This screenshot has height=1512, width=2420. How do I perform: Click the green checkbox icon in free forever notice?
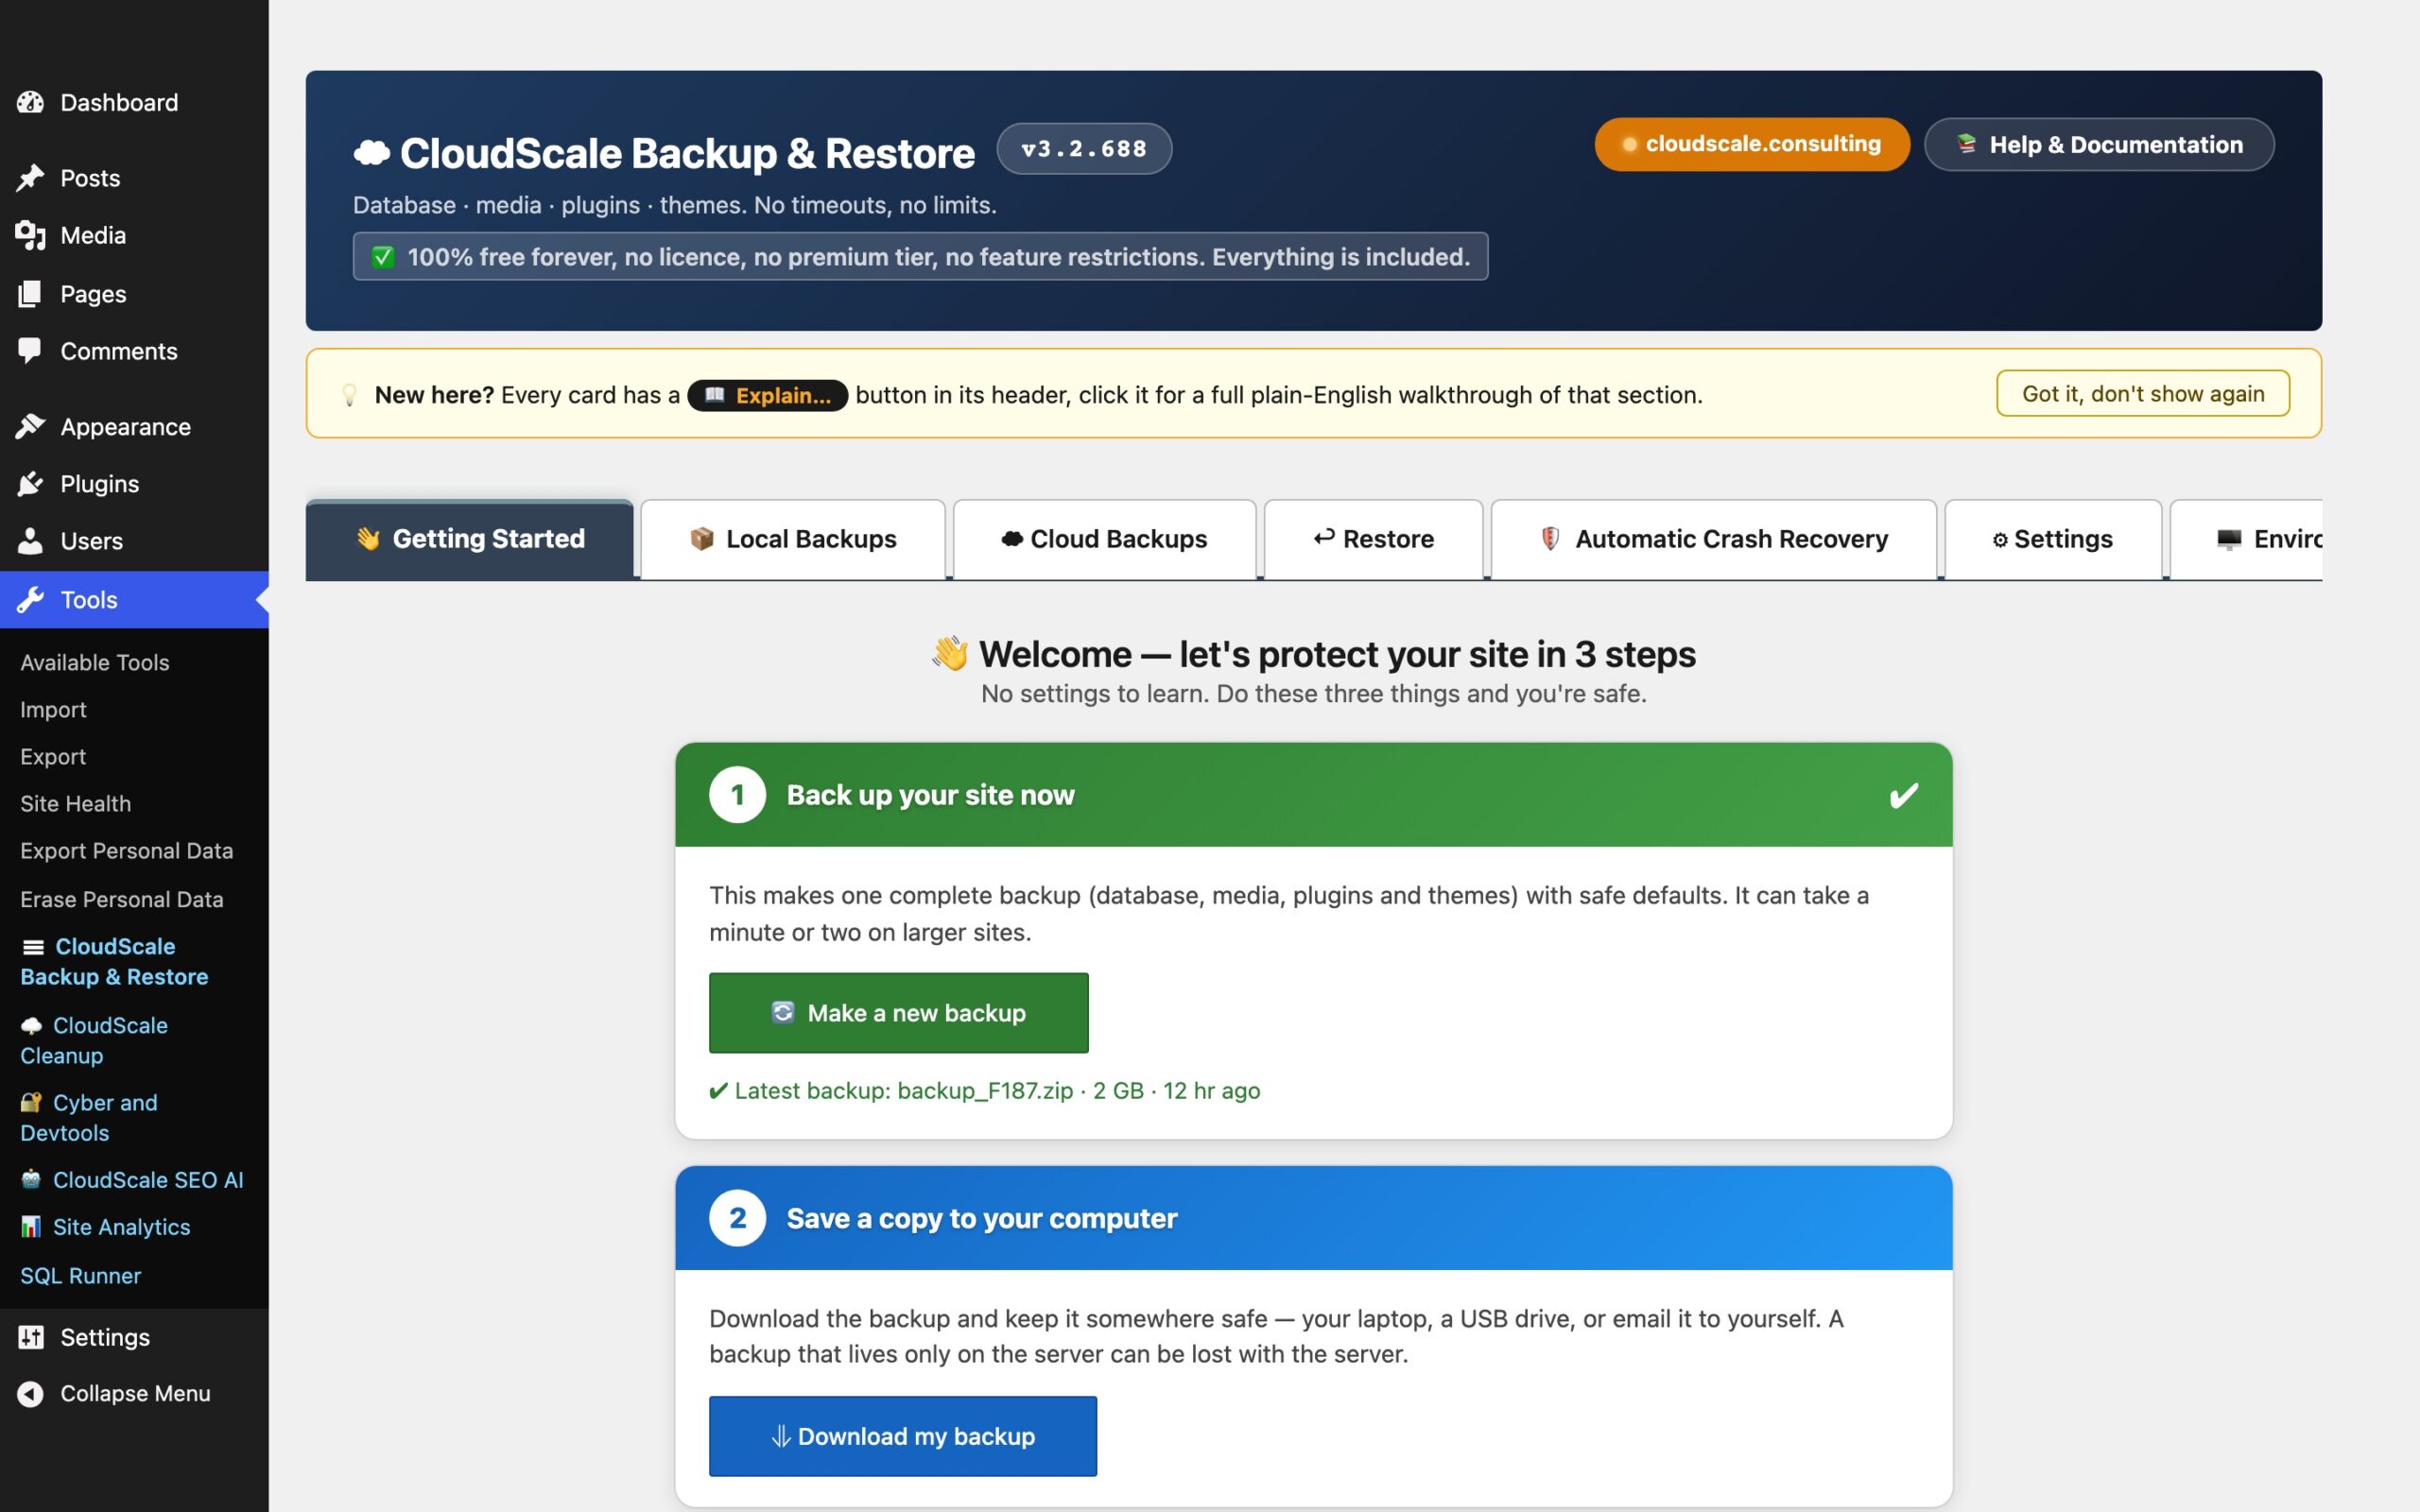coord(383,257)
